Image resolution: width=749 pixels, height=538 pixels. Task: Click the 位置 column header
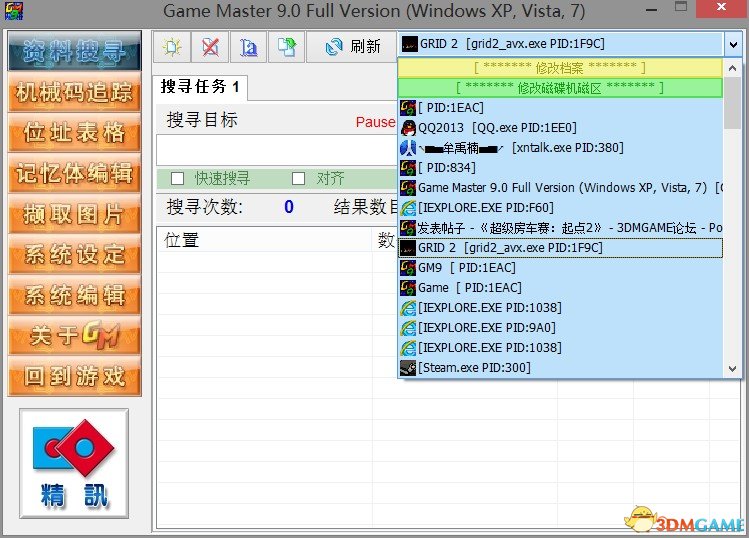(x=264, y=240)
